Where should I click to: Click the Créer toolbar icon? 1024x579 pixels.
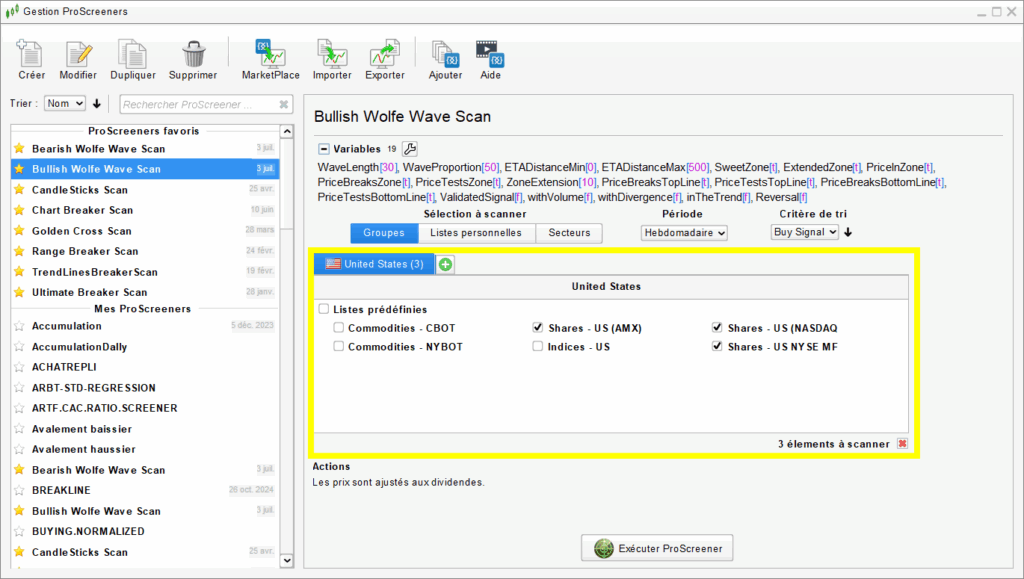30,57
